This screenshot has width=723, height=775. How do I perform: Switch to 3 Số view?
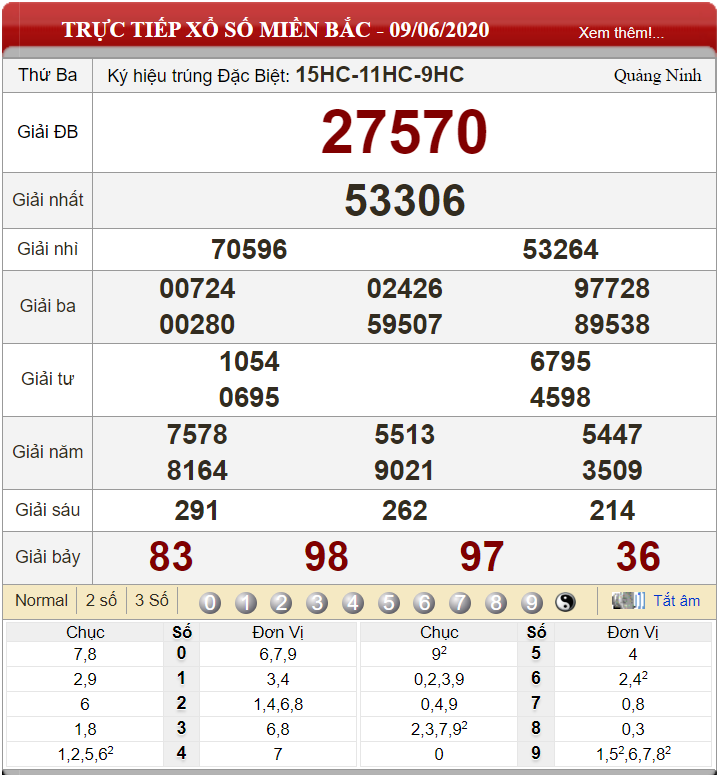[152, 601]
